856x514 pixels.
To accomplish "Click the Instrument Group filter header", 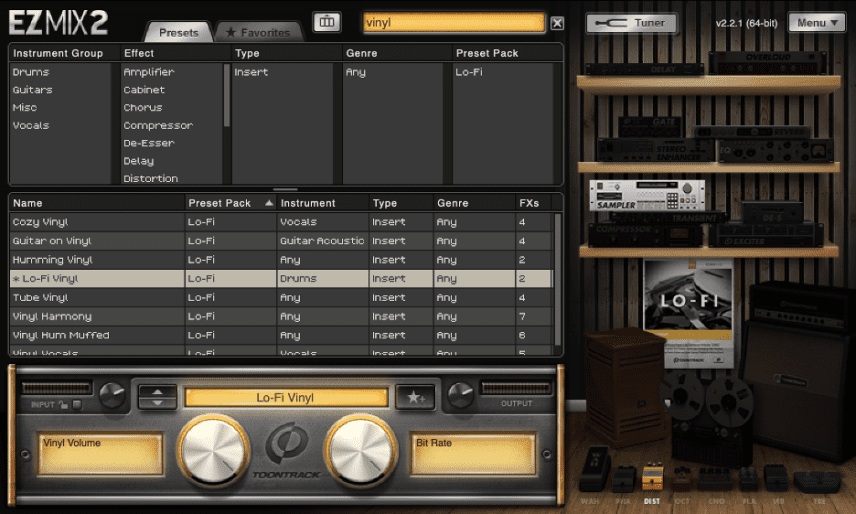I will coord(58,53).
